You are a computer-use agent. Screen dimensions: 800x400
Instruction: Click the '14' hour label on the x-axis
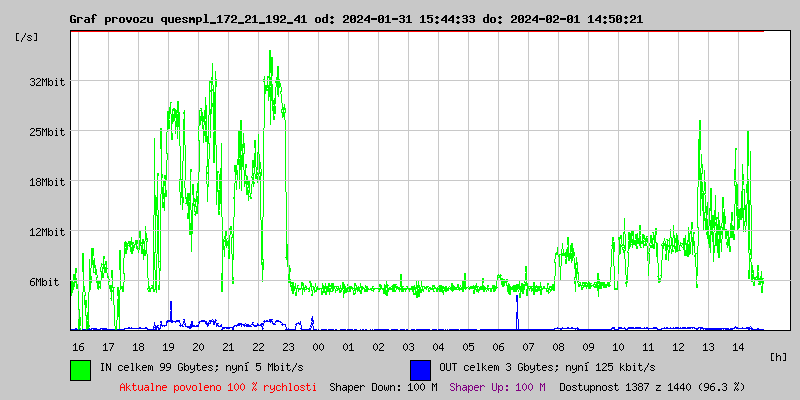point(738,347)
